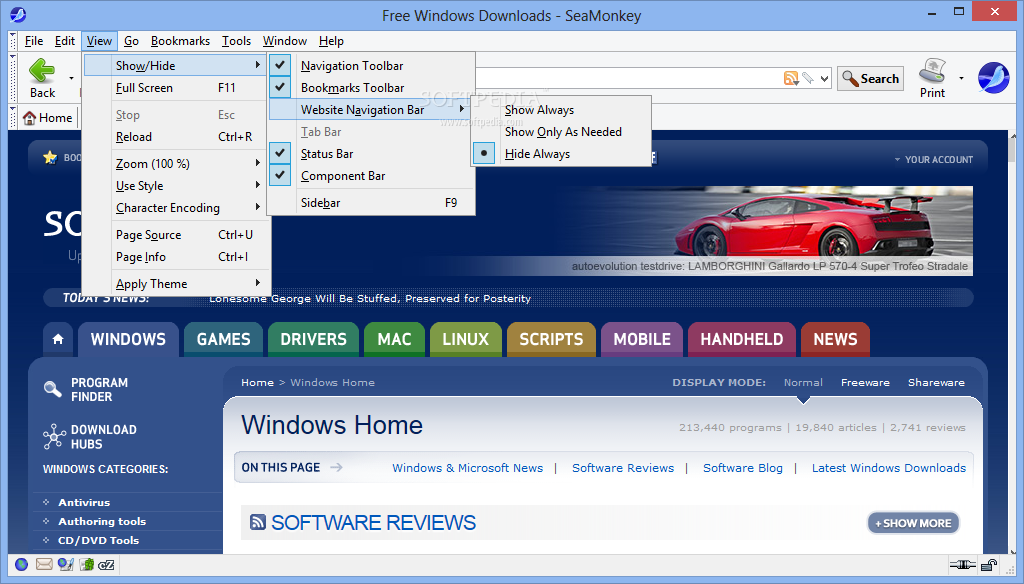This screenshot has height=584, width=1024.
Task: Click the Search button
Action: [x=871, y=78]
